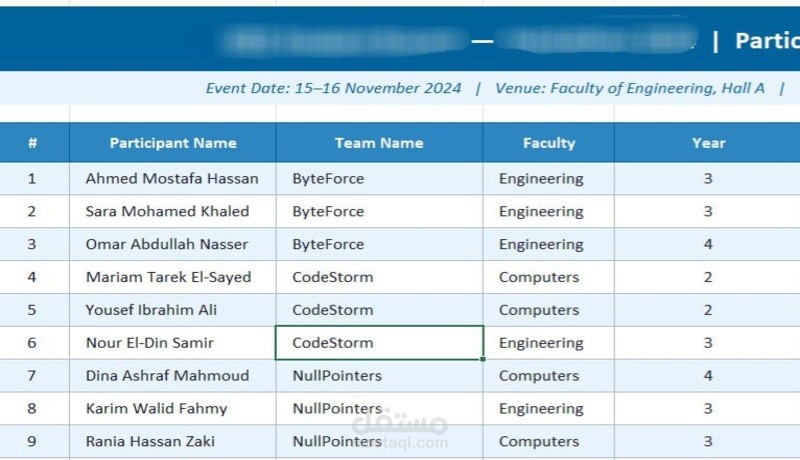The height and width of the screenshot is (460, 800).
Task: Select the Rania Hassan Zaki name cell
Action: pyautogui.click(x=150, y=441)
